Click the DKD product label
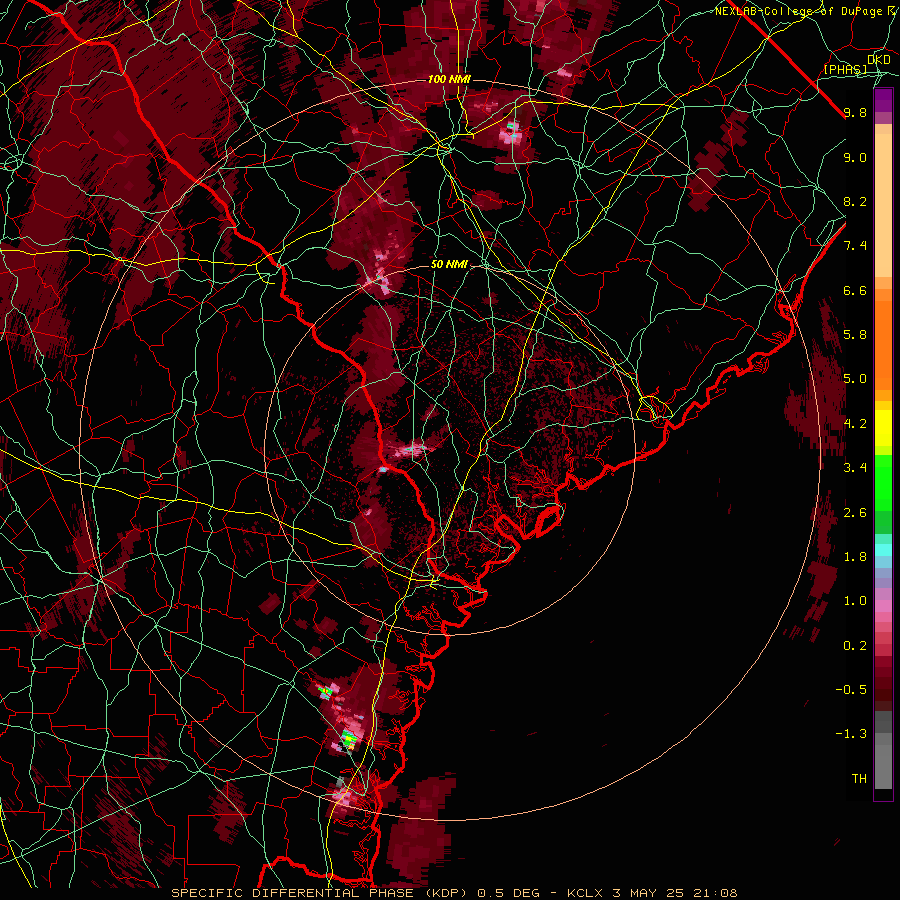 (879, 60)
